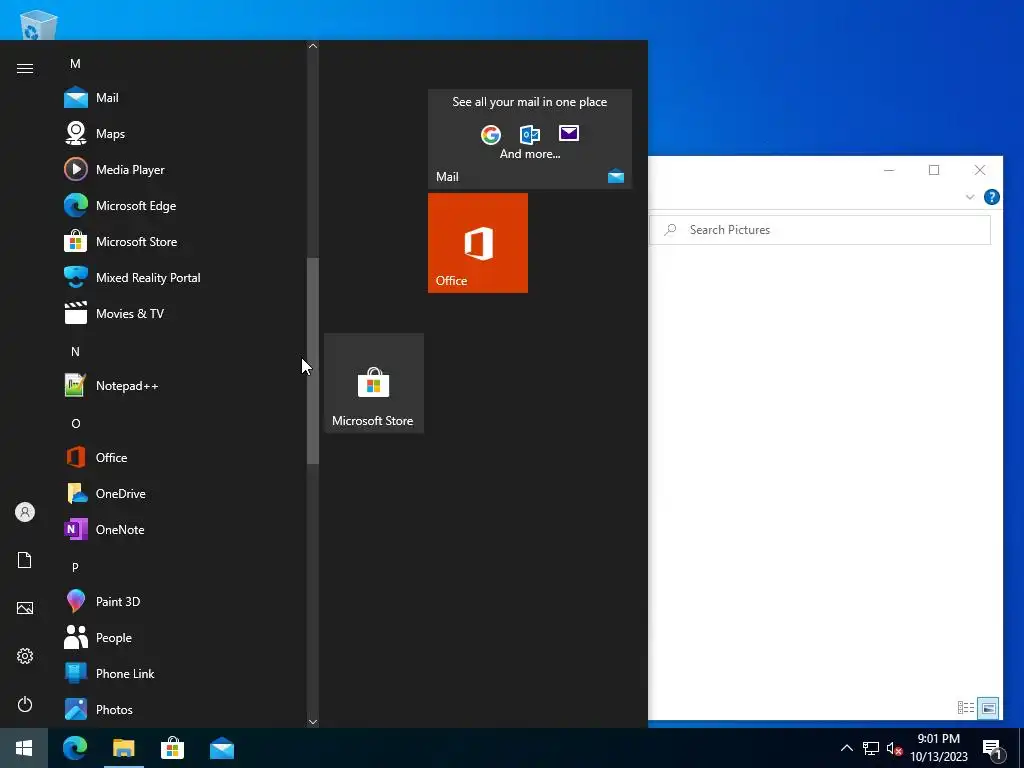Expand the File Explorer ribbon chevron
Viewport: 1024px width, 768px height.
pyautogui.click(x=970, y=197)
